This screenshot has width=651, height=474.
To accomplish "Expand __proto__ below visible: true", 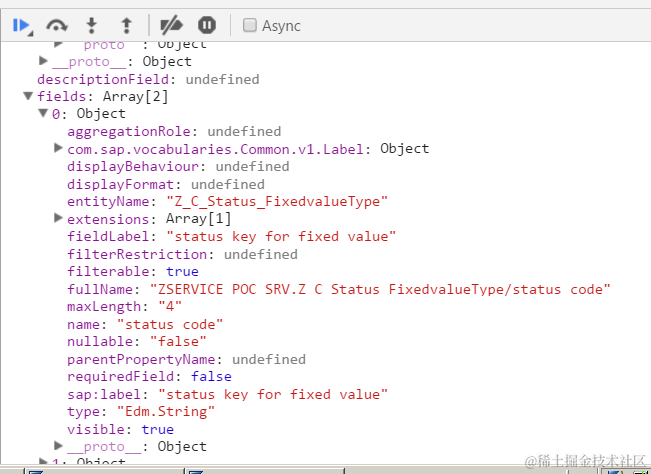I will [59, 446].
